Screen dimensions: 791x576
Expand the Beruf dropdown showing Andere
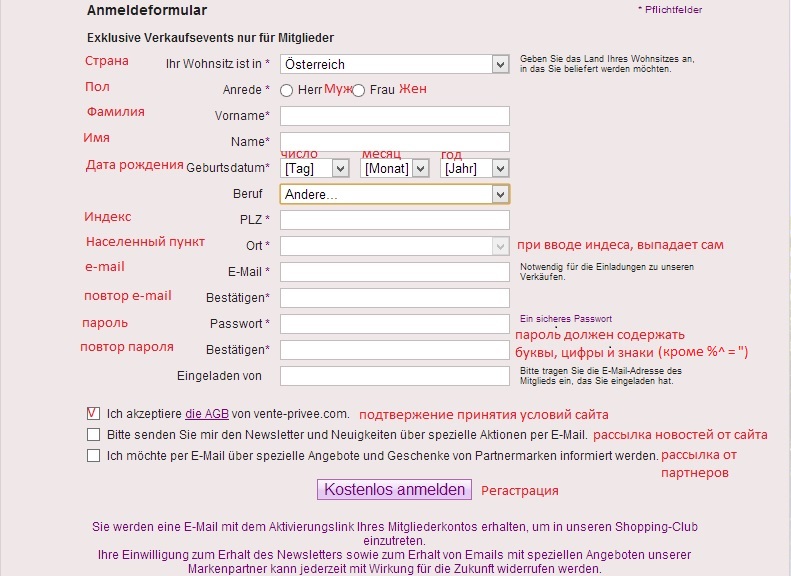[x=394, y=194]
